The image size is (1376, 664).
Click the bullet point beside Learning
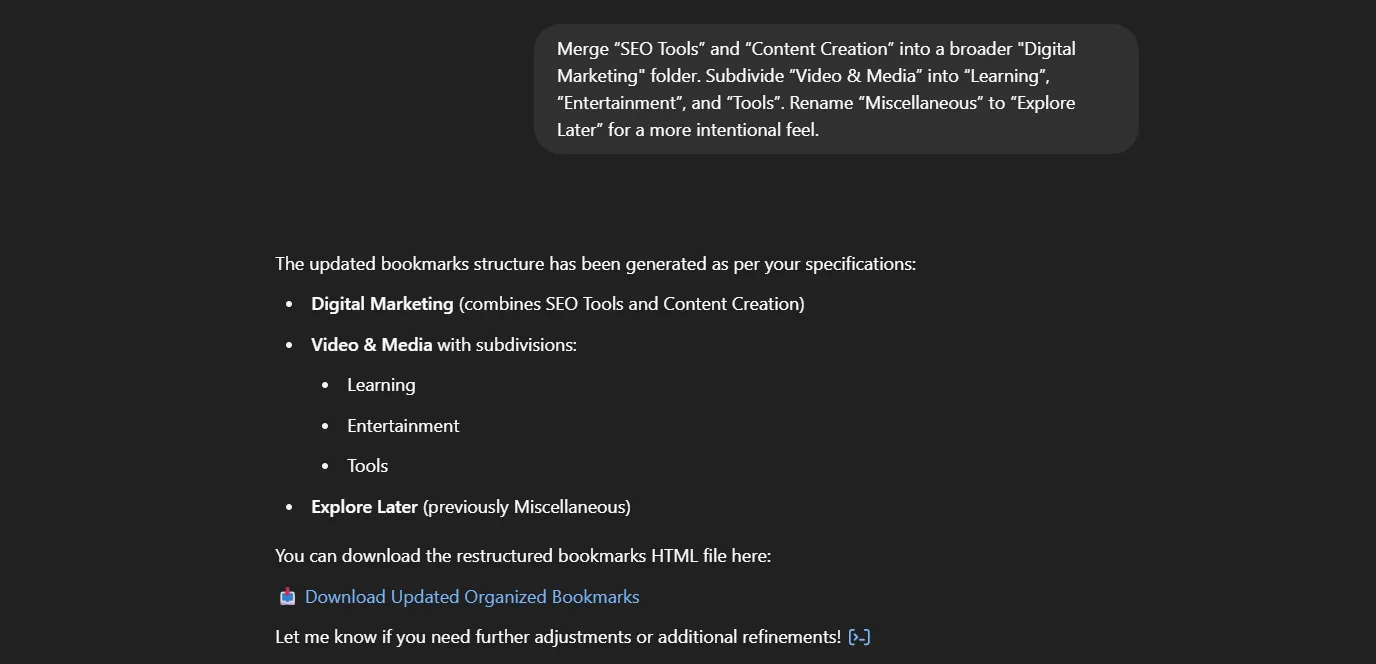pos(324,384)
